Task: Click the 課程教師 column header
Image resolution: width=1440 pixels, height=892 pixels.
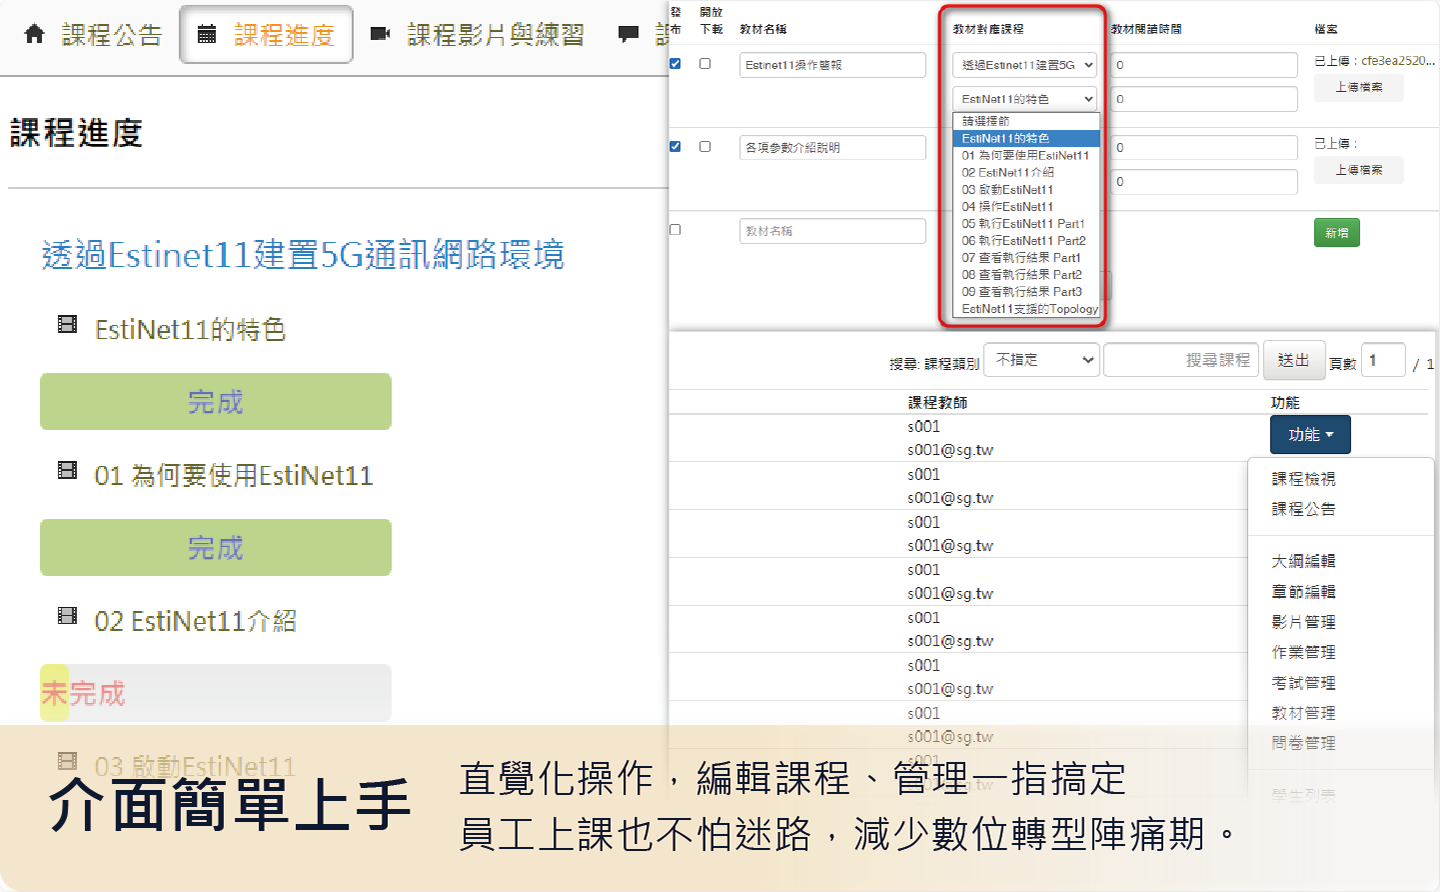Action: [x=937, y=402]
